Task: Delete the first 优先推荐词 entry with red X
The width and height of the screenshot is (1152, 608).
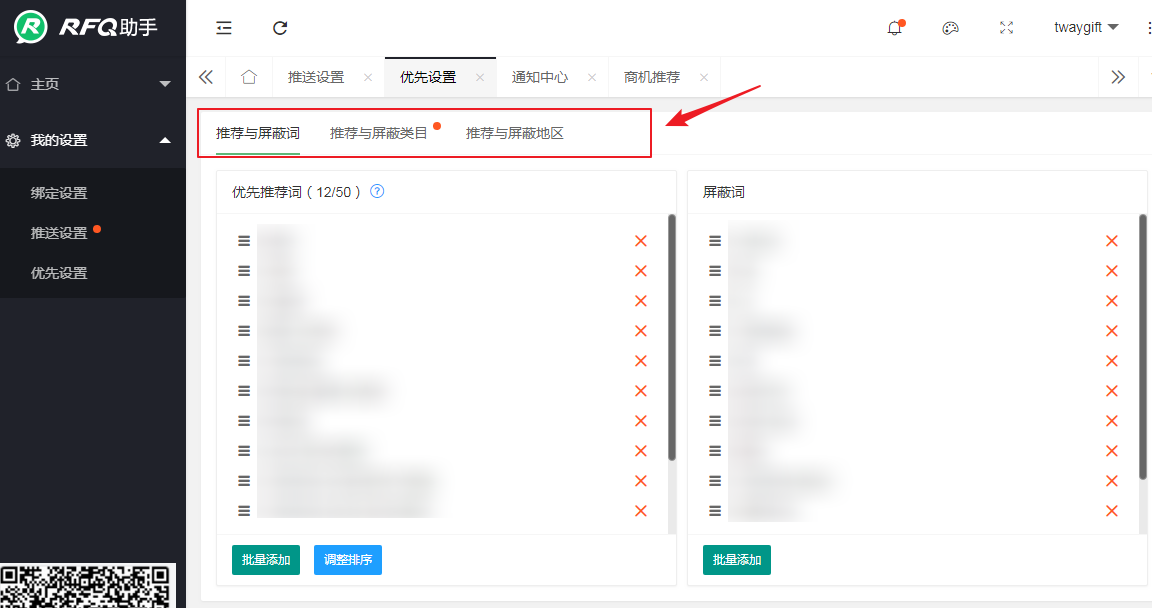Action: [x=641, y=241]
